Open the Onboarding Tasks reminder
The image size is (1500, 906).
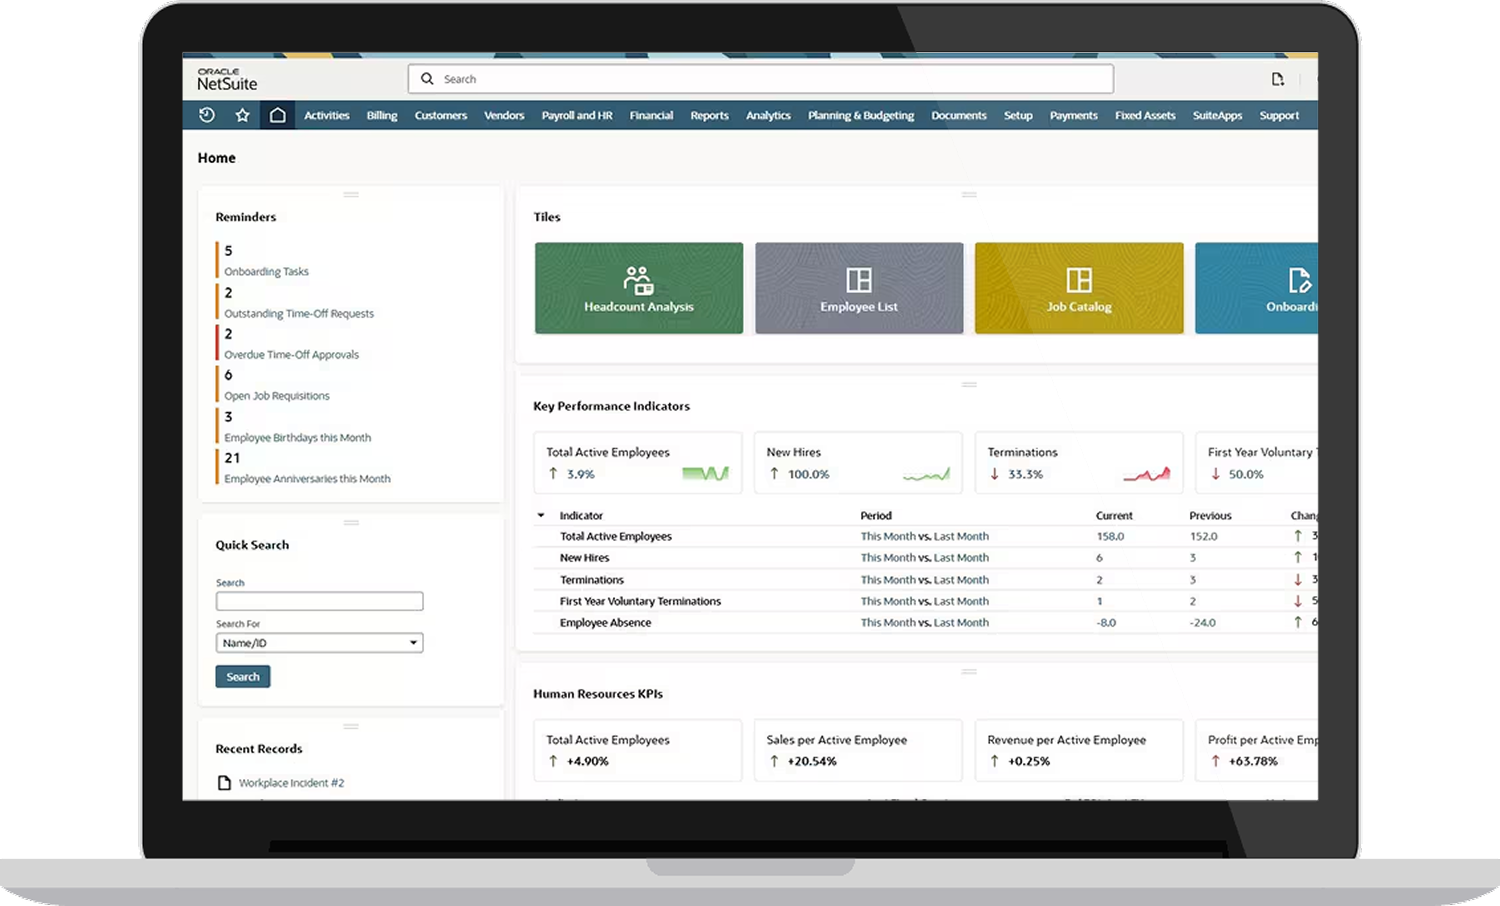(x=266, y=272)
